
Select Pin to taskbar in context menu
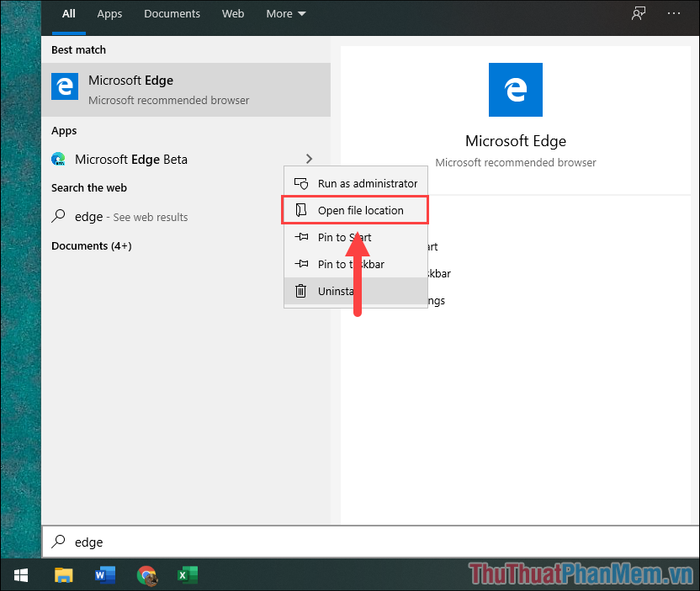[356, 264]
